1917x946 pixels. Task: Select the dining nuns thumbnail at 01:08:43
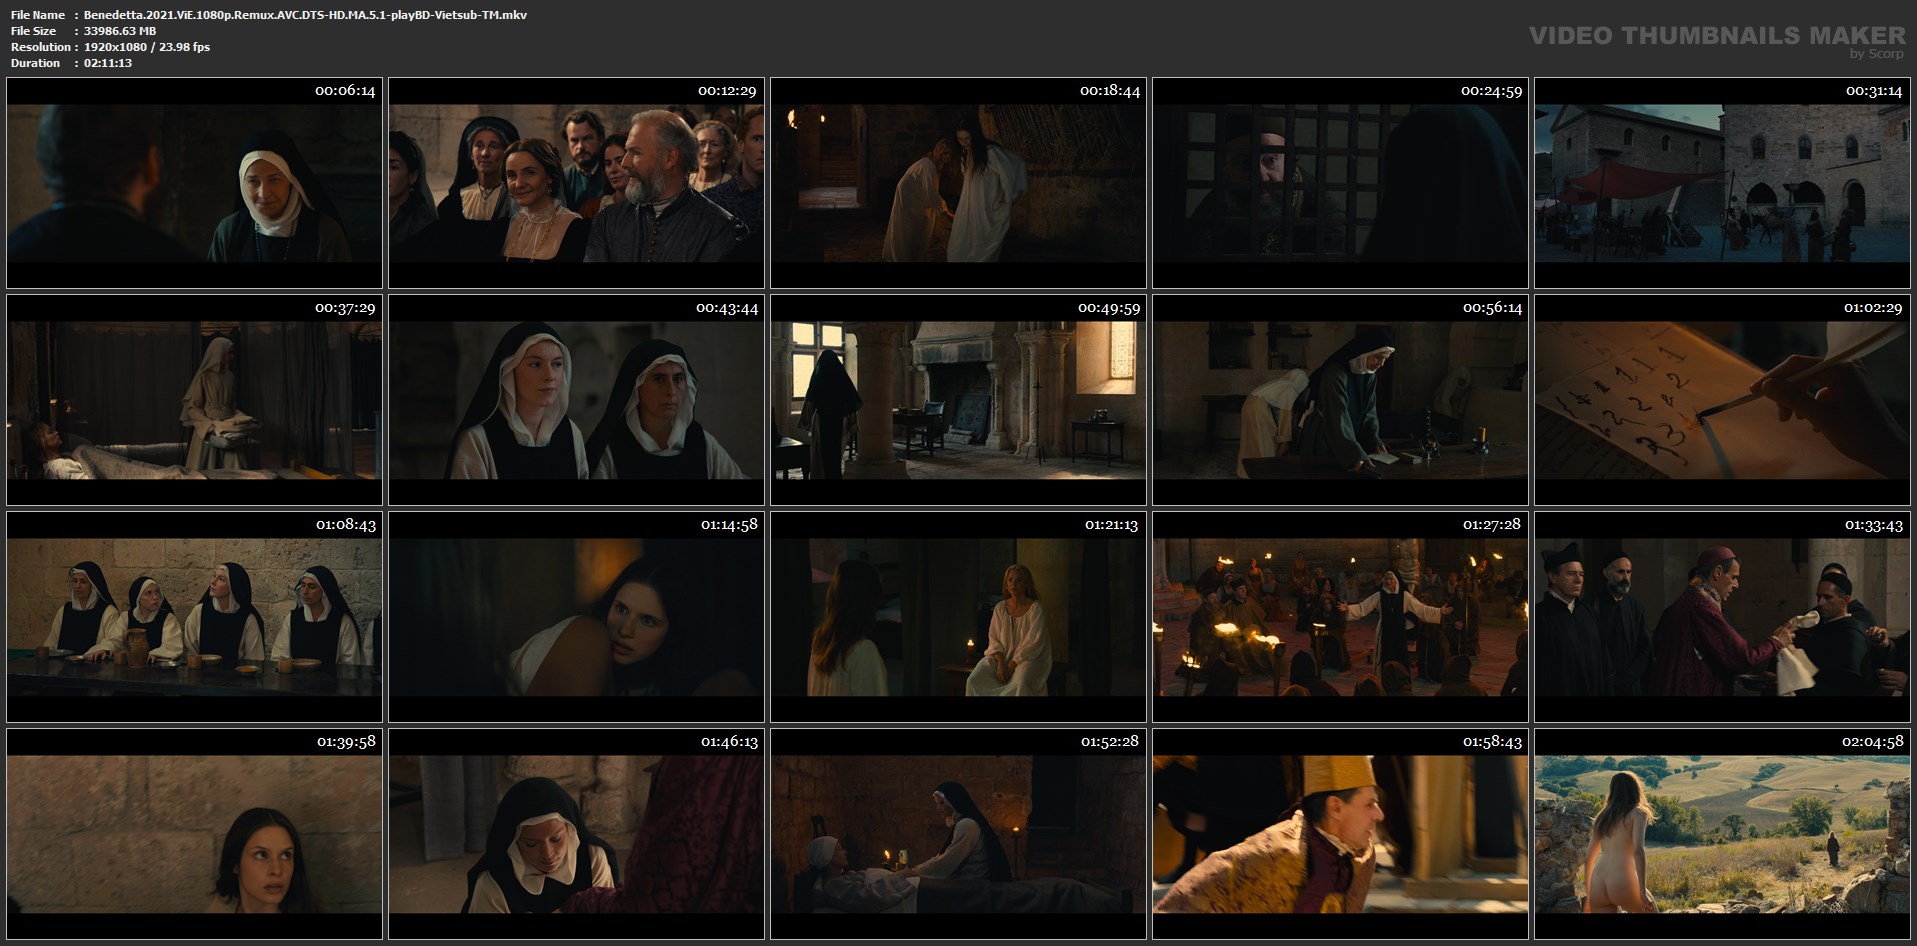[x=194, y=617]
